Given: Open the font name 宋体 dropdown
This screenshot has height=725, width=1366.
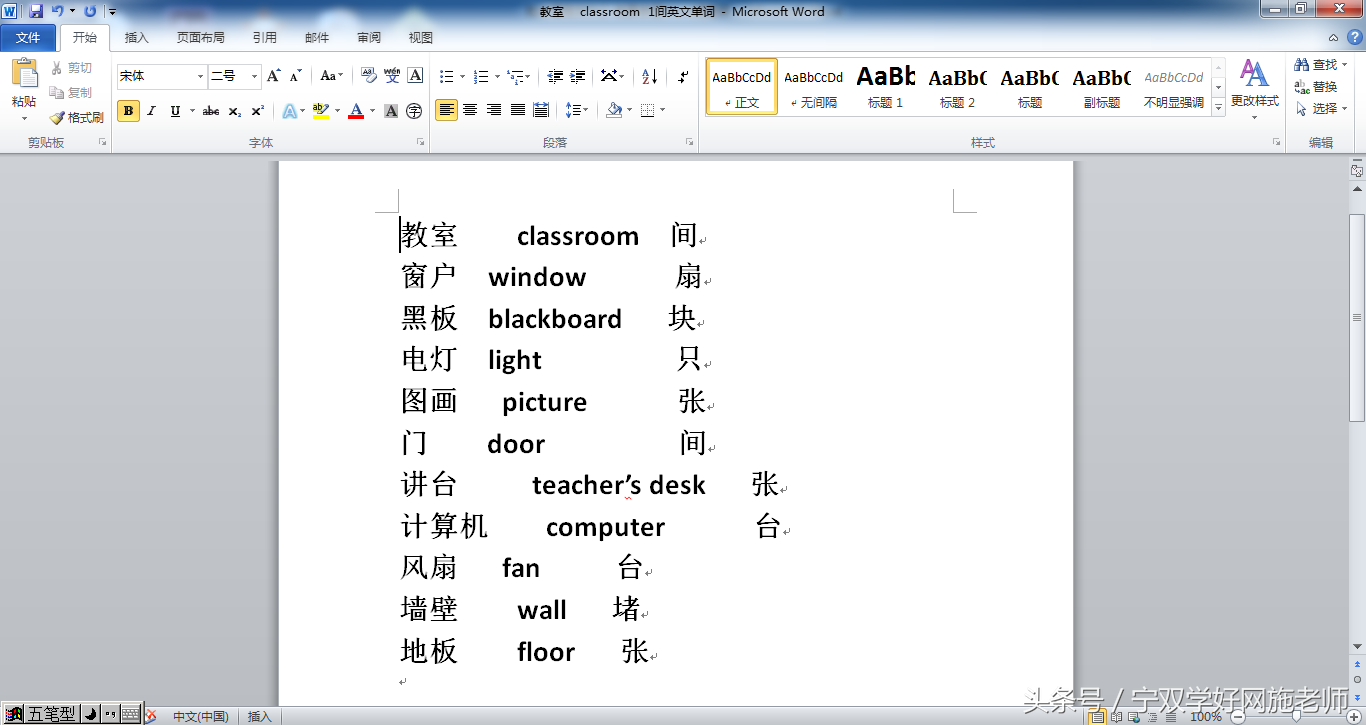Looking at the screenshot, I should 200,76.
